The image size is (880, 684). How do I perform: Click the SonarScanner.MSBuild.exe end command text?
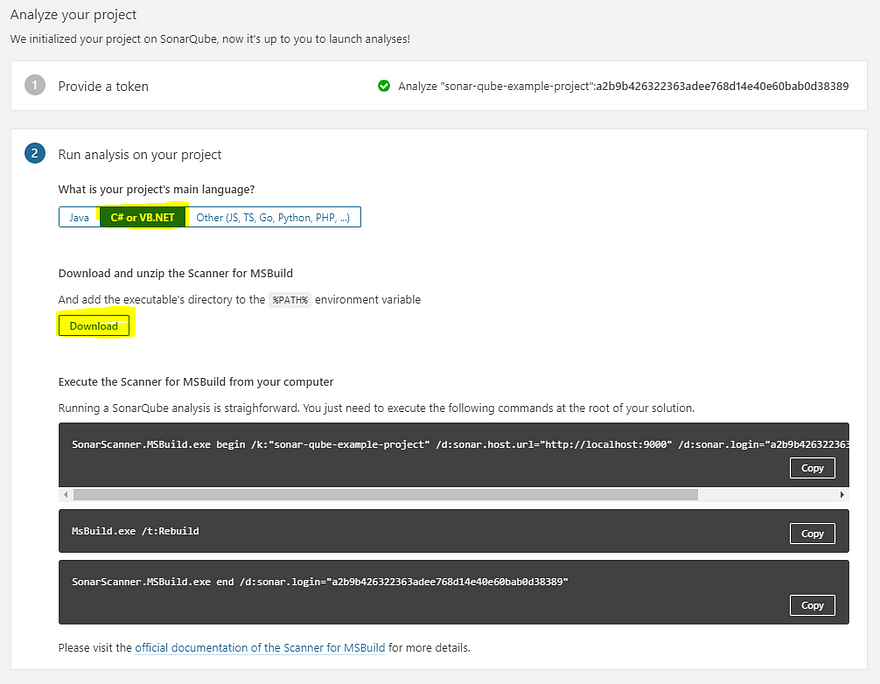tap(320, 582)
